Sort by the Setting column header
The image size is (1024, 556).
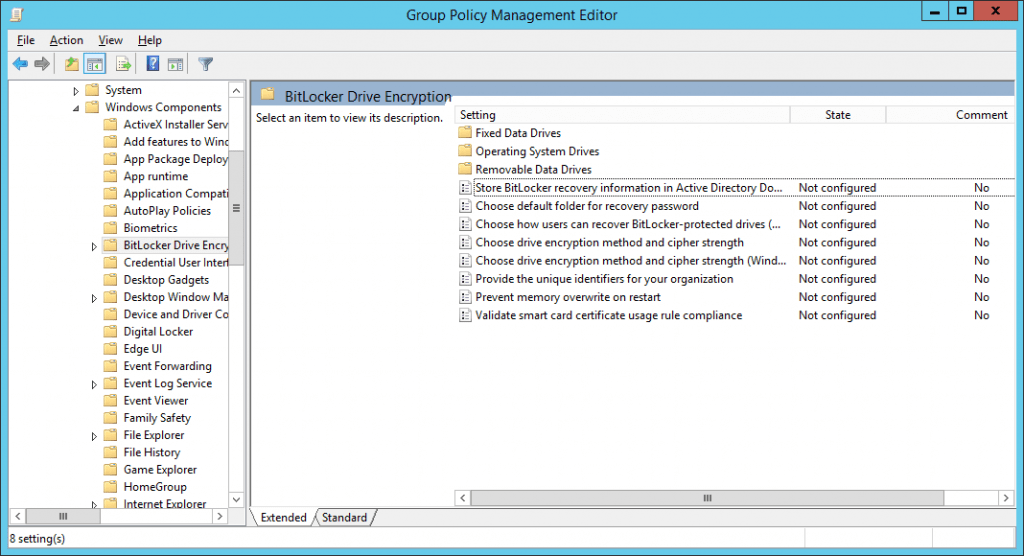[622, 115]
